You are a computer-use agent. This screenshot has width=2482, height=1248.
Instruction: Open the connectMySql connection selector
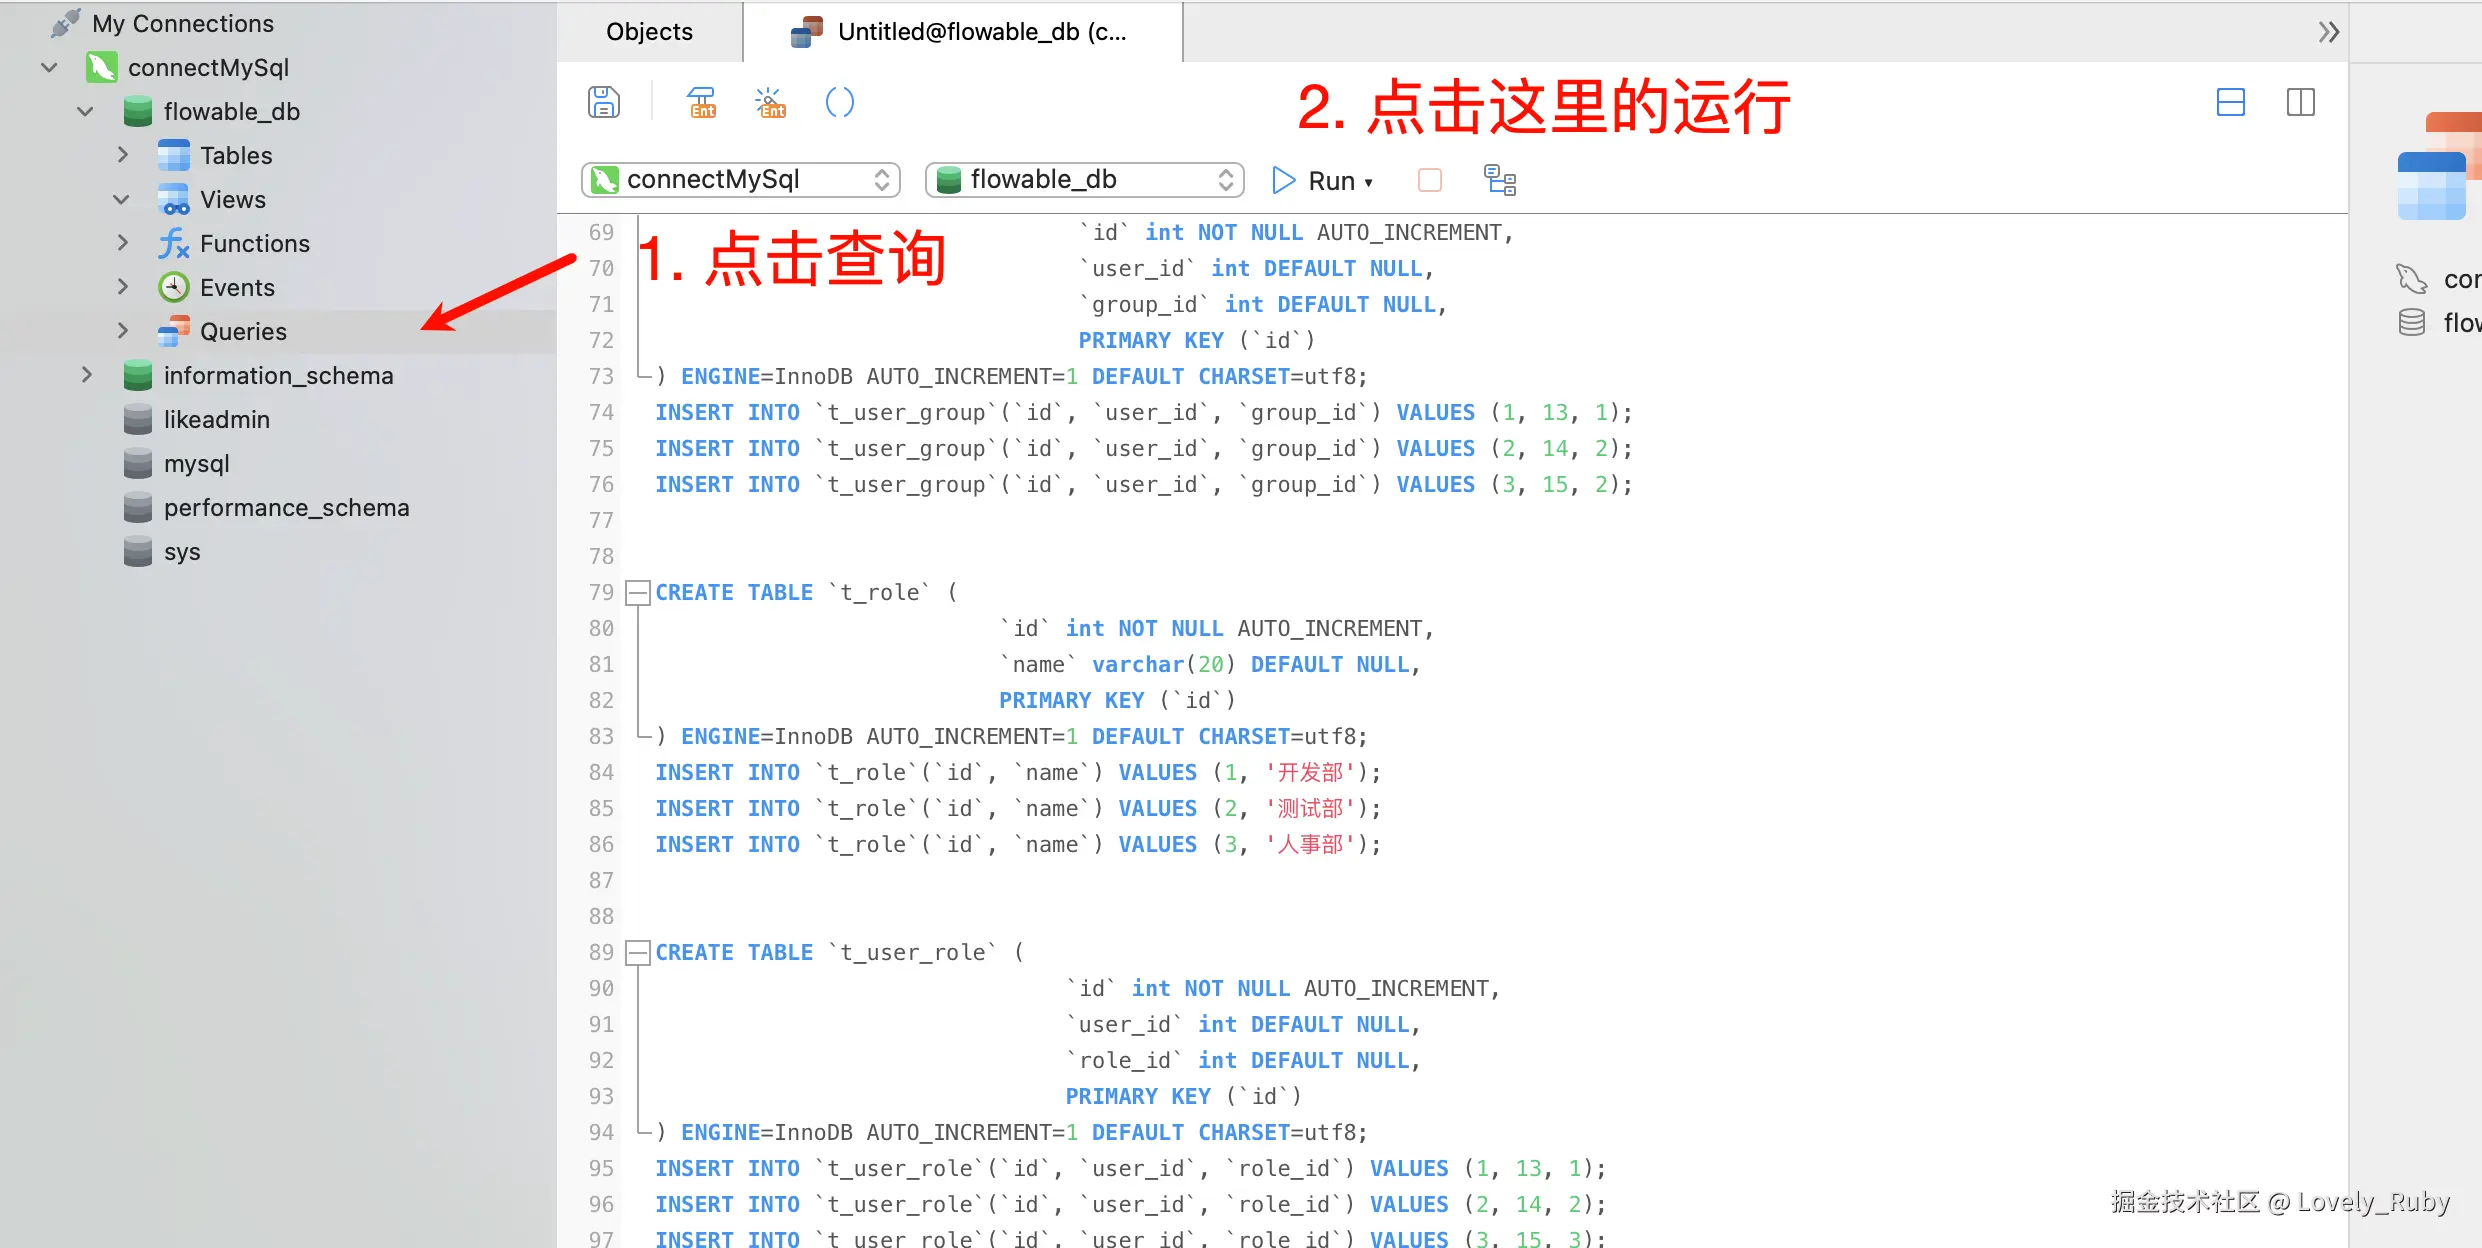pos(740,179)
